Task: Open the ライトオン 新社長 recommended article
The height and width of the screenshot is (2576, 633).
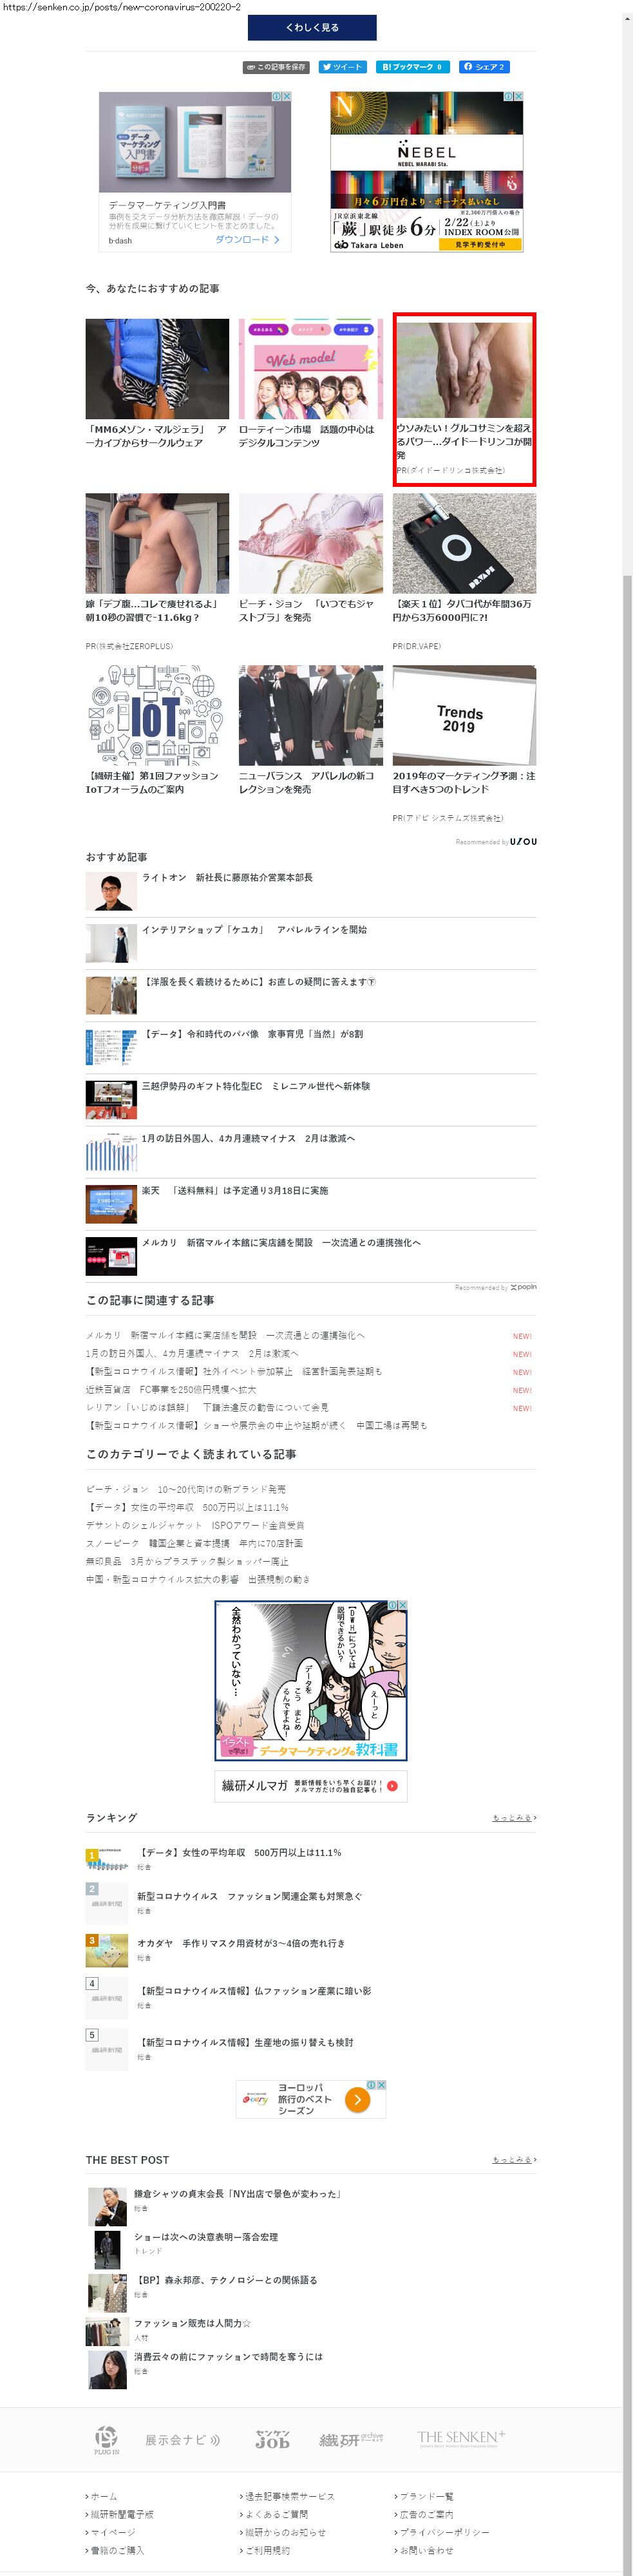Action: tap(227, 878)
